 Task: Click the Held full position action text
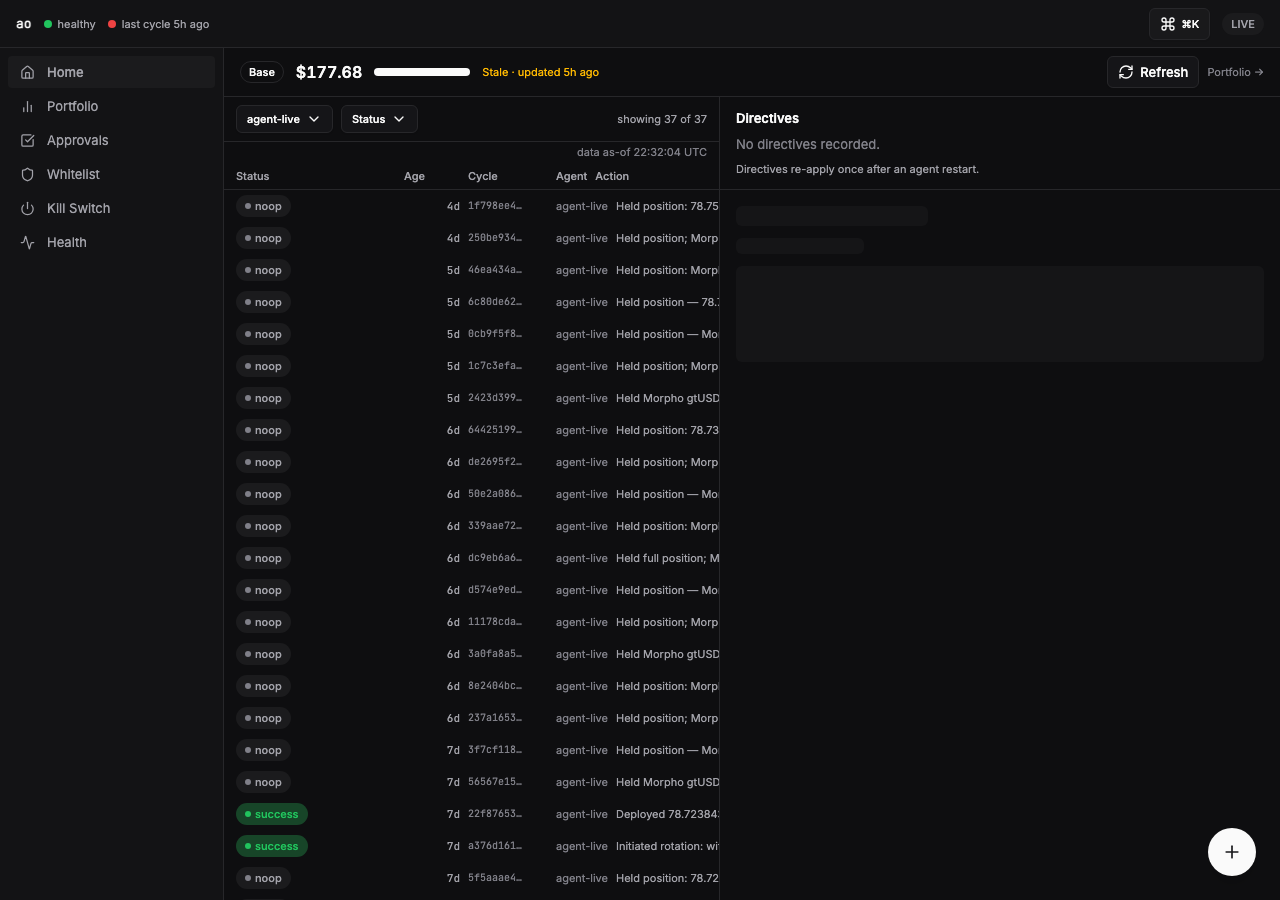click(667, 558)
